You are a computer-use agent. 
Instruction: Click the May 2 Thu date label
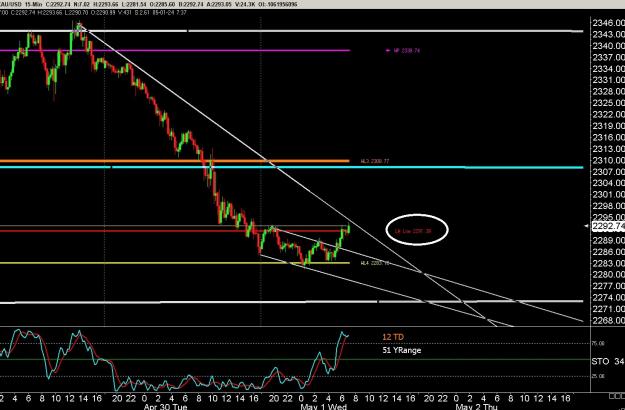(x=476, y=407)
